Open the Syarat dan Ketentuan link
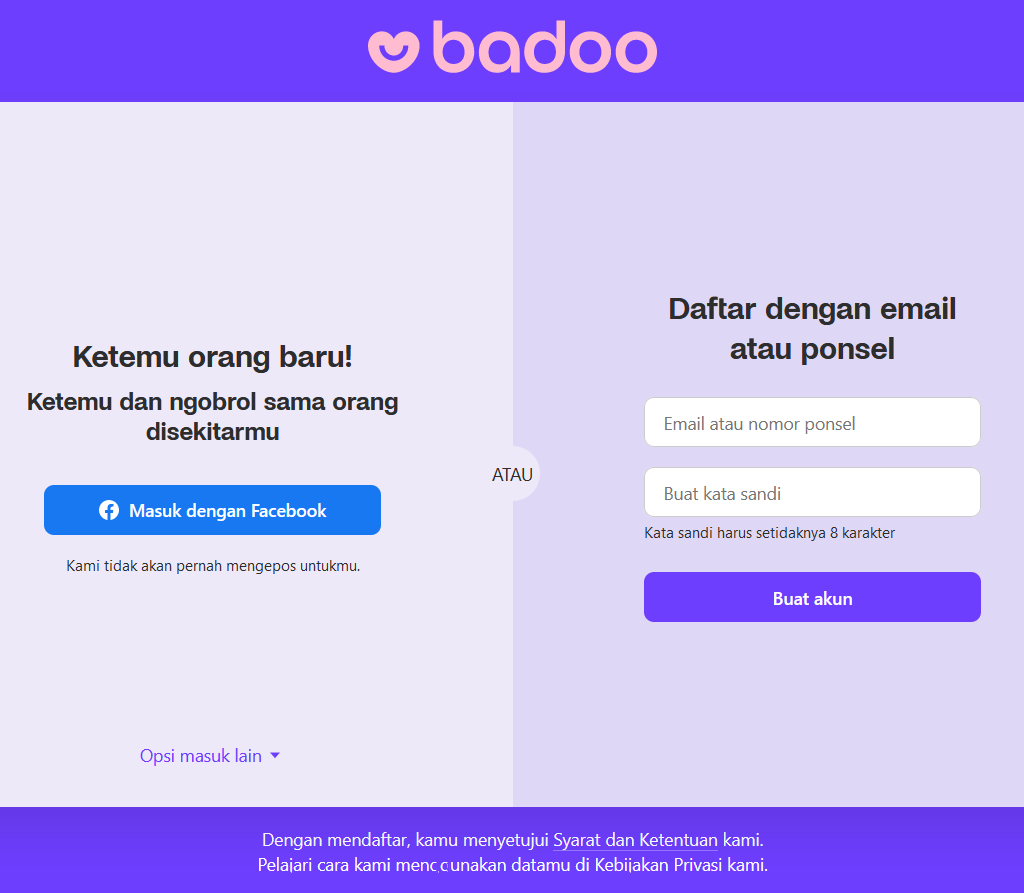The image size is (1024, 893). (635, 840)
